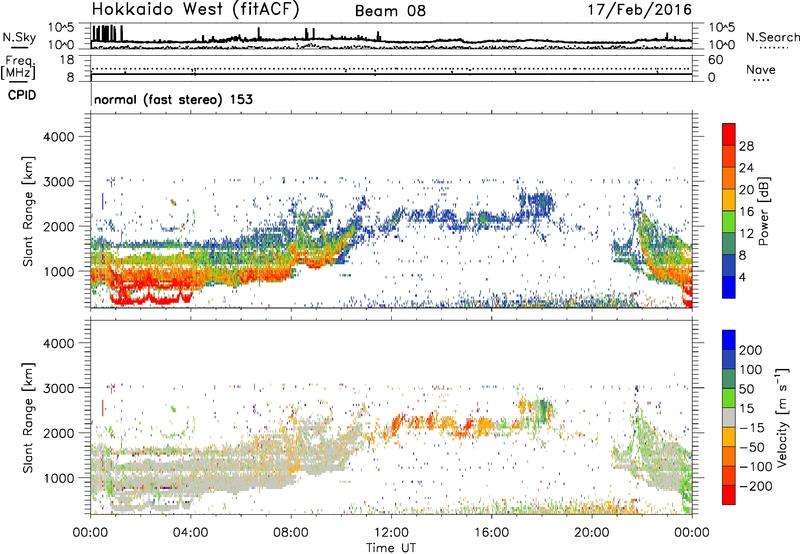
Task: Click the 'Velocity [m s⁻¹]' colorbar label
Action: click(781, 417)
